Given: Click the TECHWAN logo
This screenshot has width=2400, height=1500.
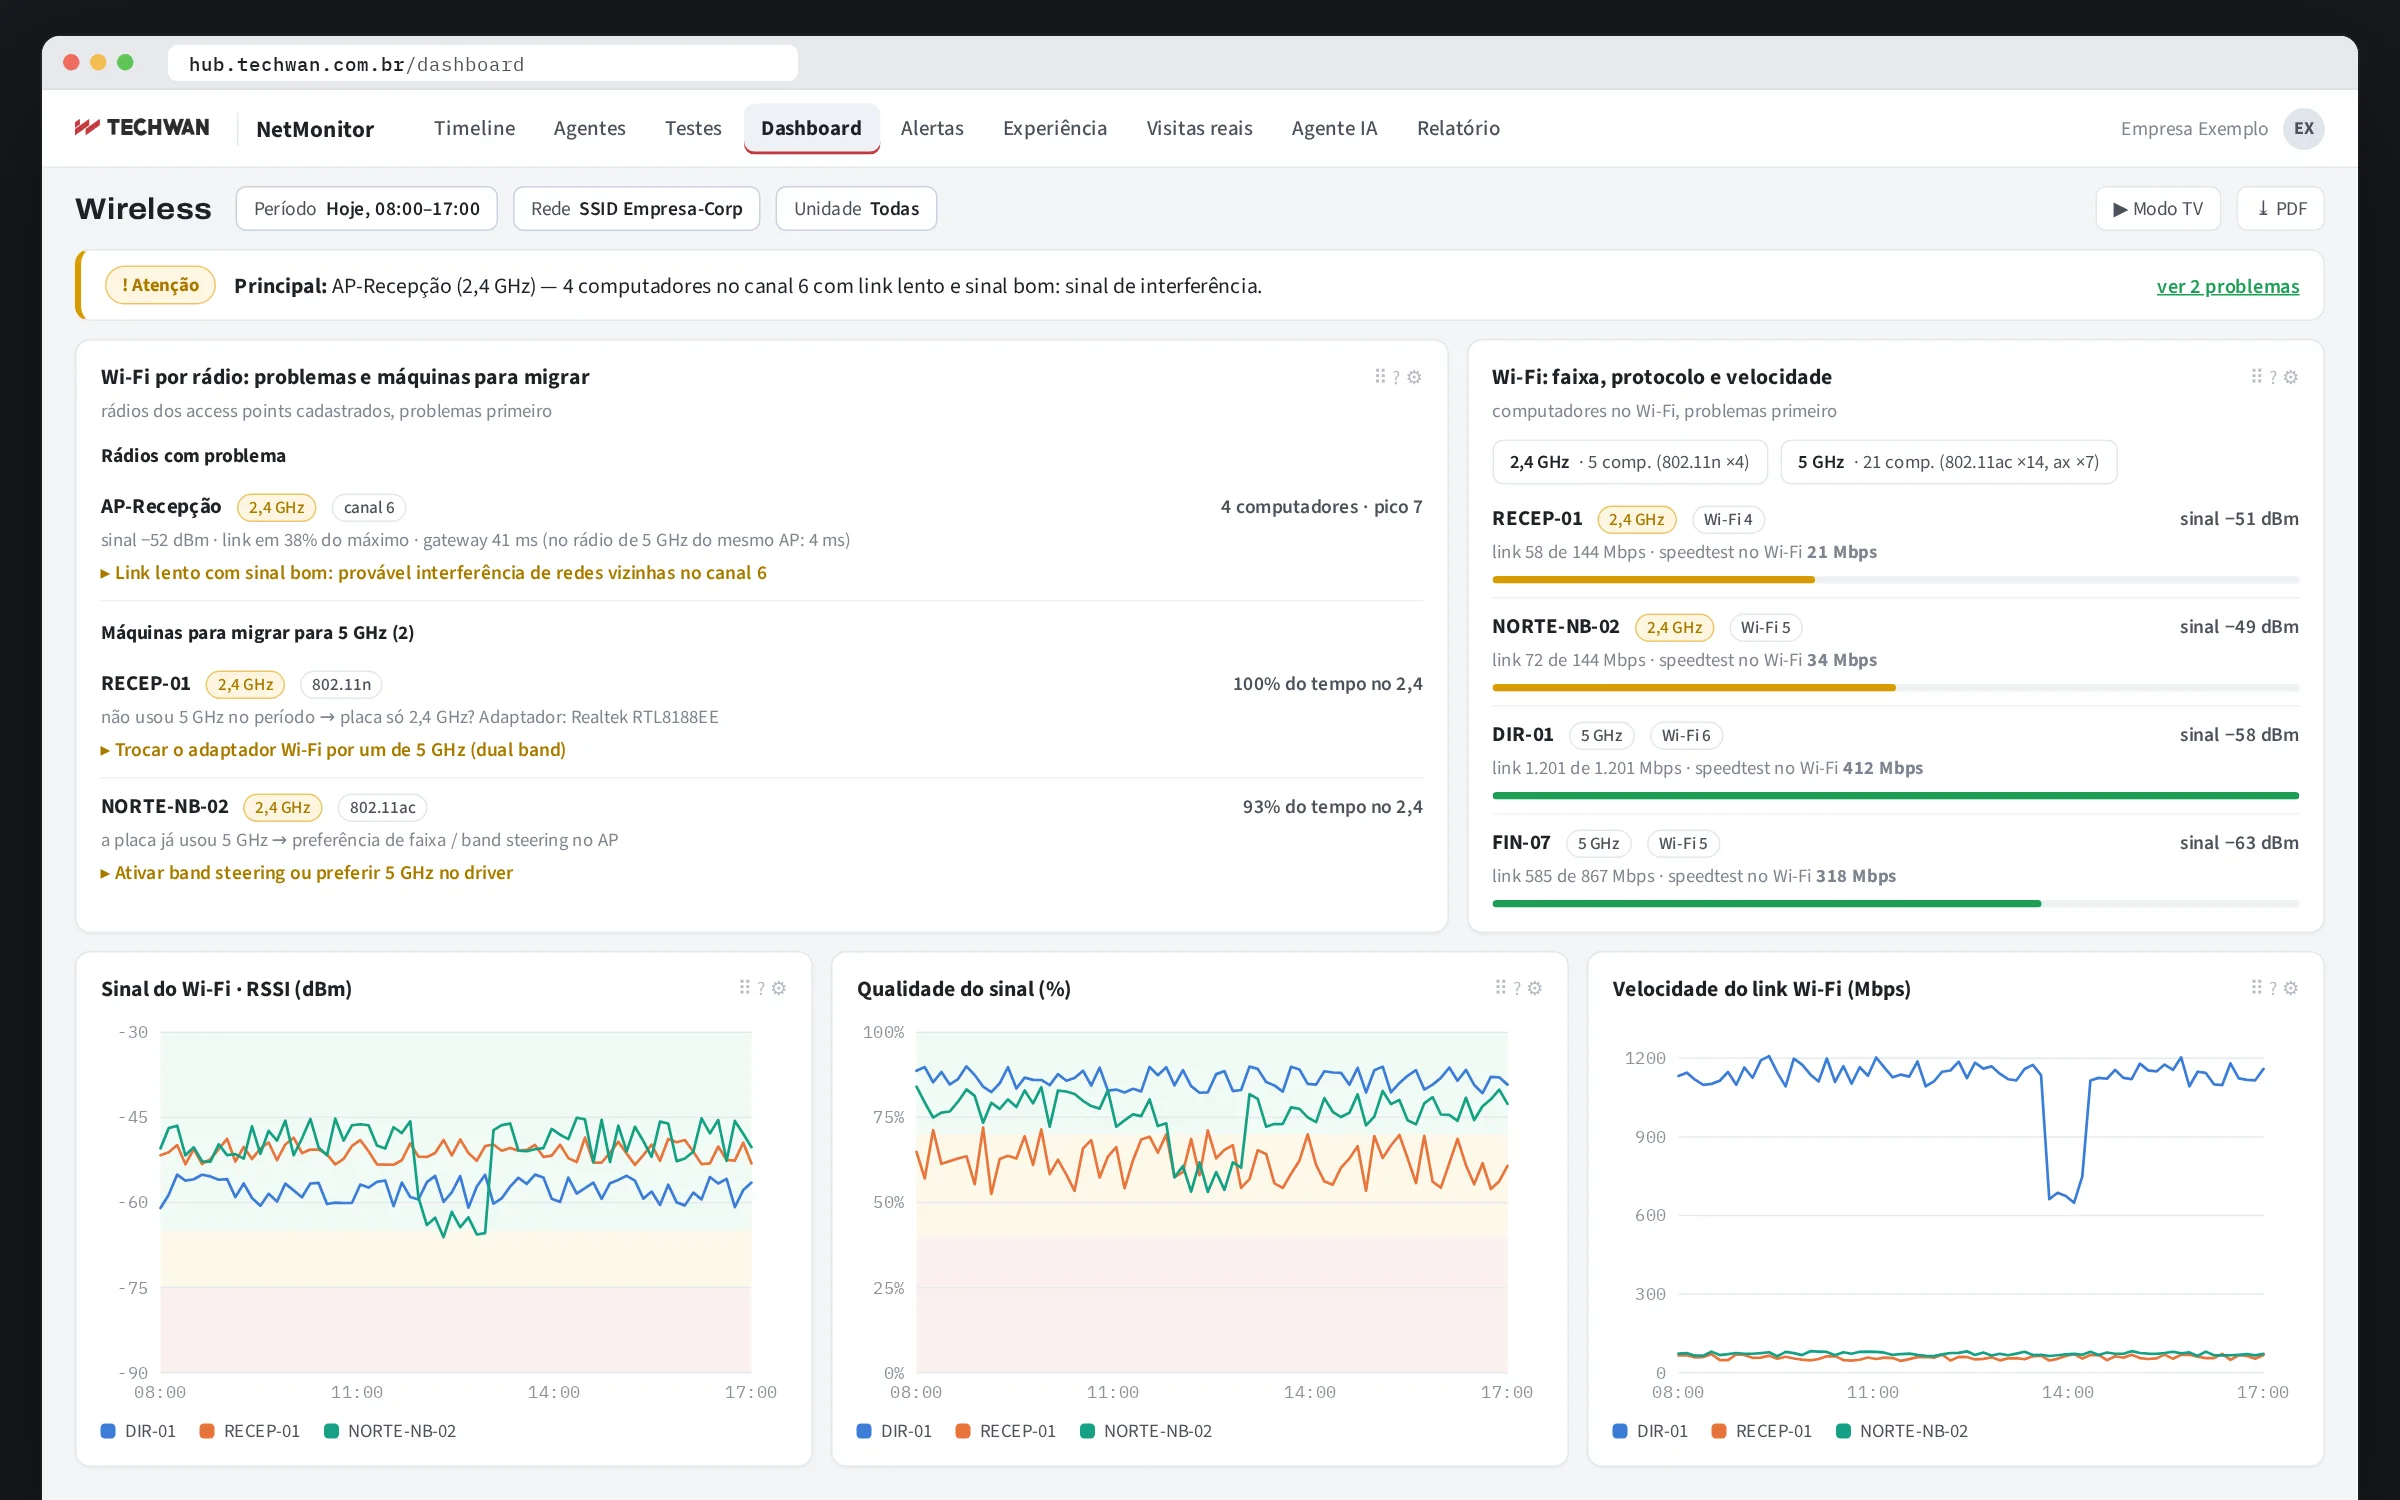Looking at the screenshot, I should point(142,127).
